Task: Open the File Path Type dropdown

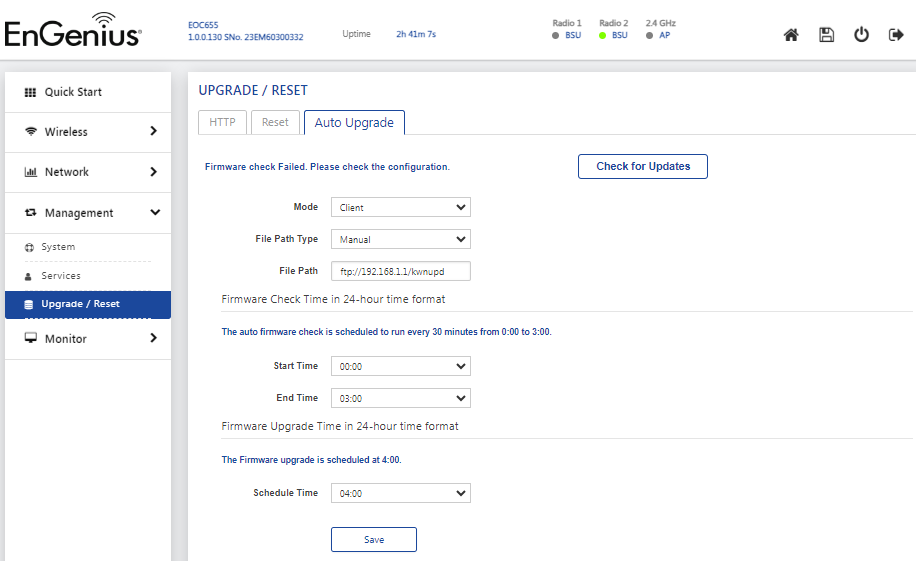Action: pyautogui.click(x=401, y=239)
